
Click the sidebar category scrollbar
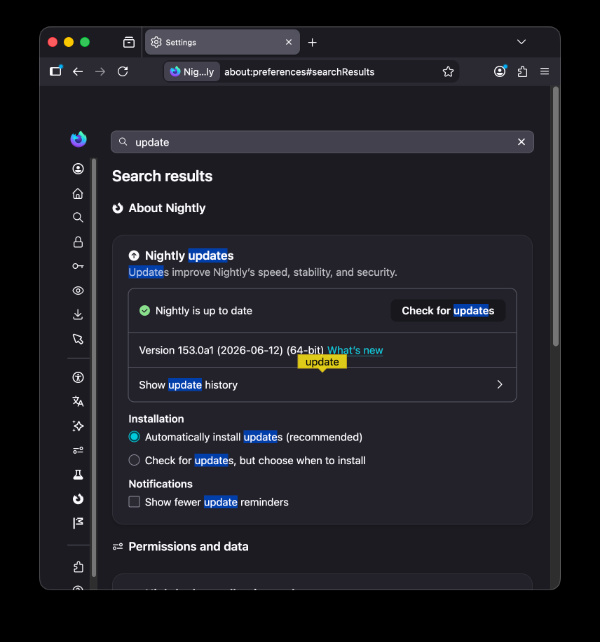[x=94, y=367]
